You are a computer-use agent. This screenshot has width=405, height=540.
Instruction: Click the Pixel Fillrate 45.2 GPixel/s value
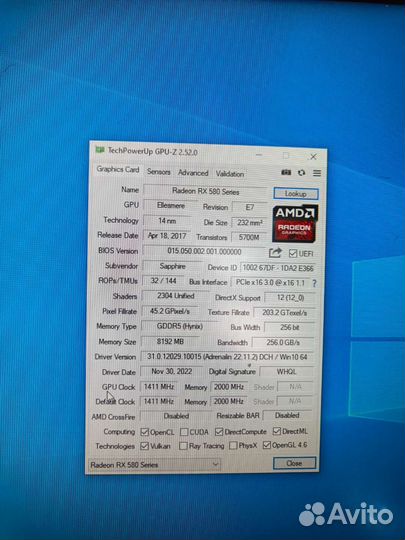[170, 311]
